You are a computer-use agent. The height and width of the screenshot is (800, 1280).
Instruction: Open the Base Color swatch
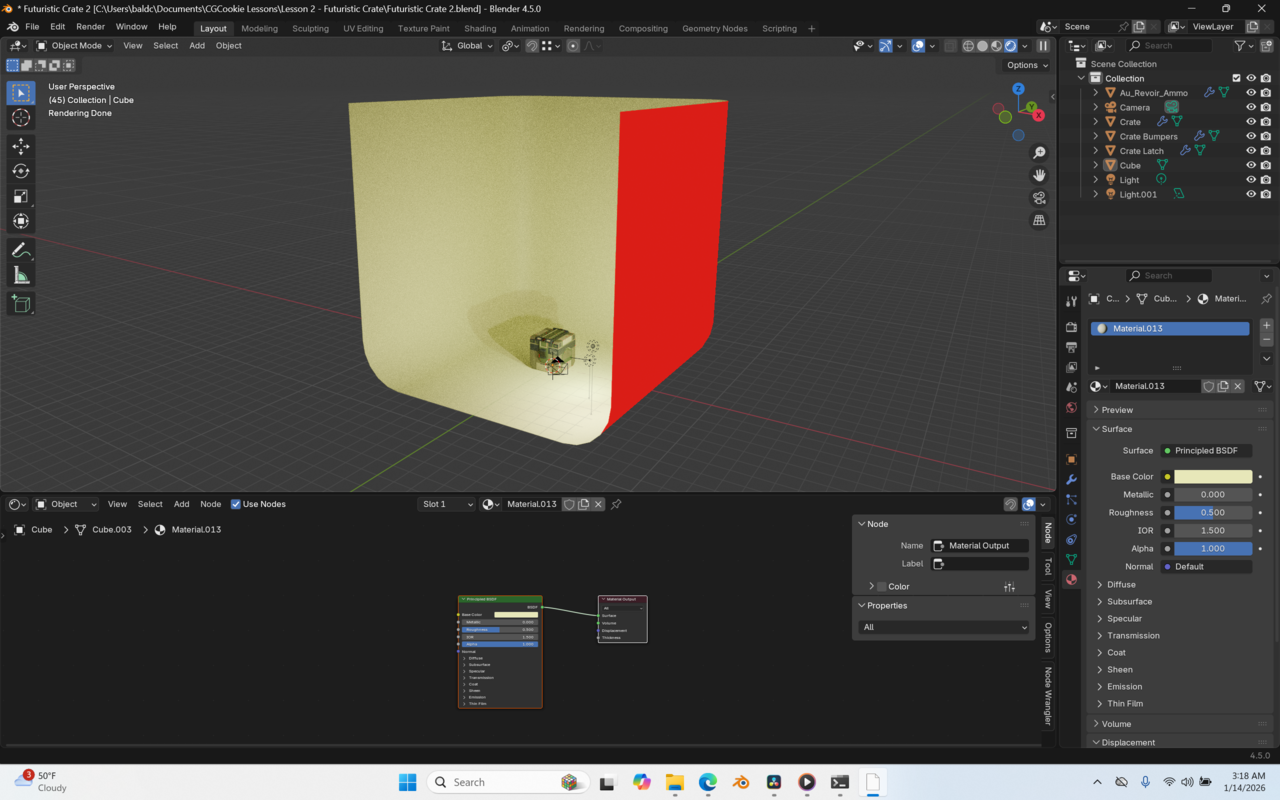click(1213, 476)
